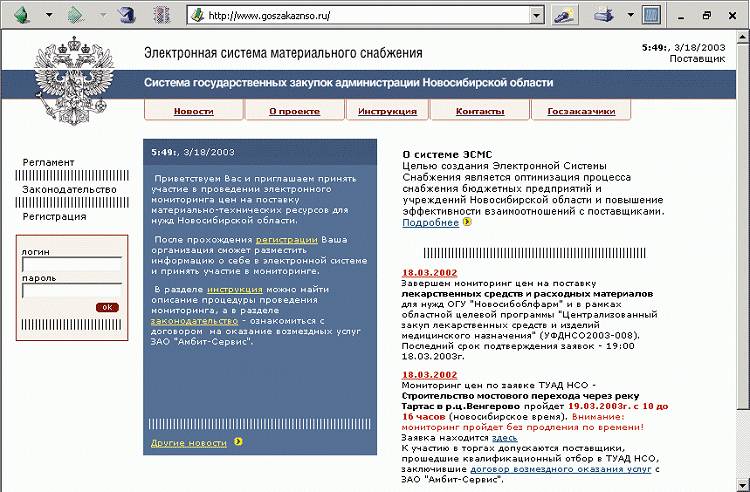
Task: Open the Новости tab
Action: pos(194,111)
